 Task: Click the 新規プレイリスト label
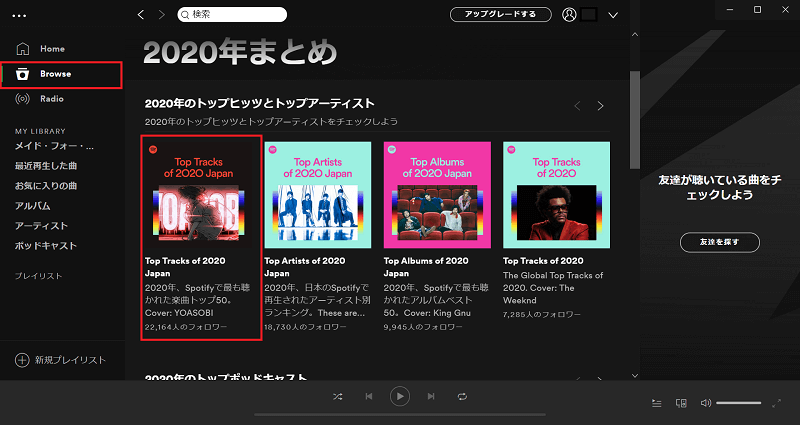point(70,360)
